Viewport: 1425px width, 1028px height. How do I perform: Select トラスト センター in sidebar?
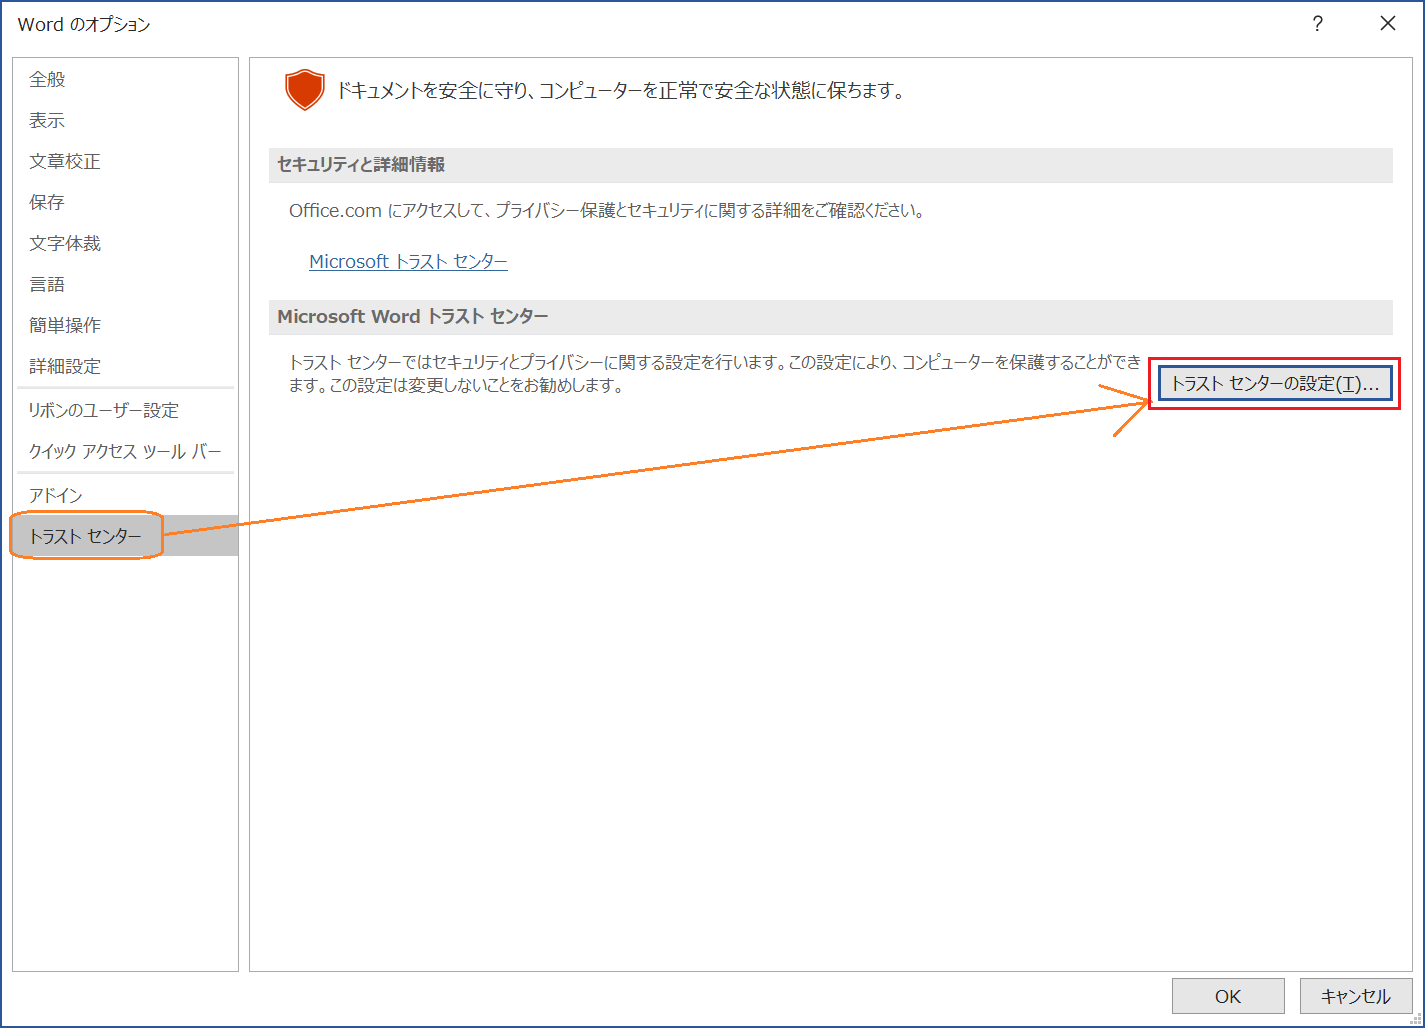coord(125,536)
